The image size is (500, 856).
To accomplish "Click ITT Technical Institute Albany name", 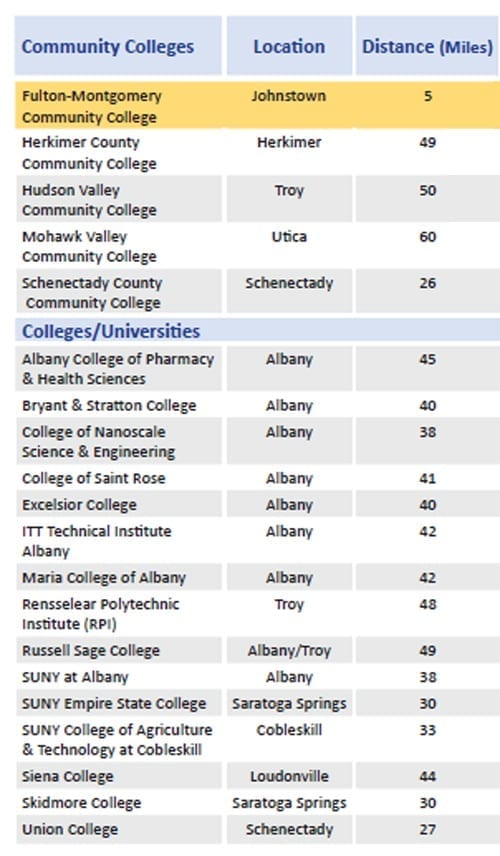I will pos(97,540).
